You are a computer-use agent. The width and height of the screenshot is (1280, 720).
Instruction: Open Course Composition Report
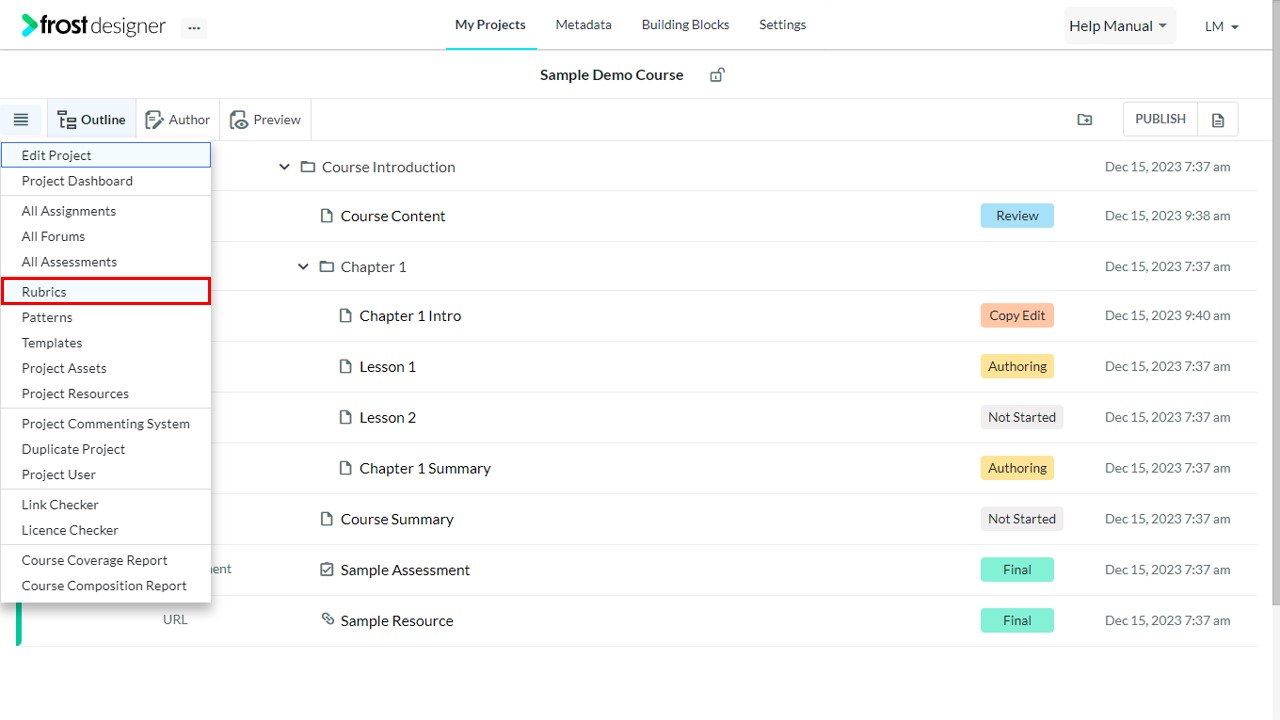pyautogui.click(x=106, y=586)
